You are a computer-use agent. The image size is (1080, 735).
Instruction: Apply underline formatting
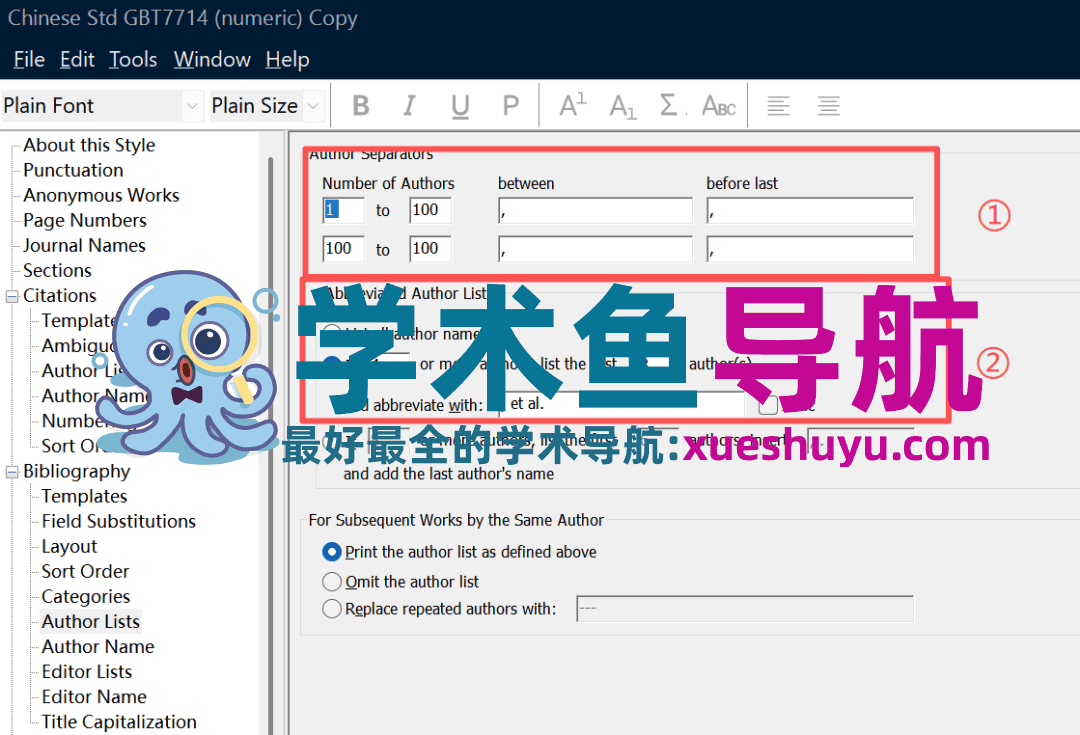click(460, 104)
